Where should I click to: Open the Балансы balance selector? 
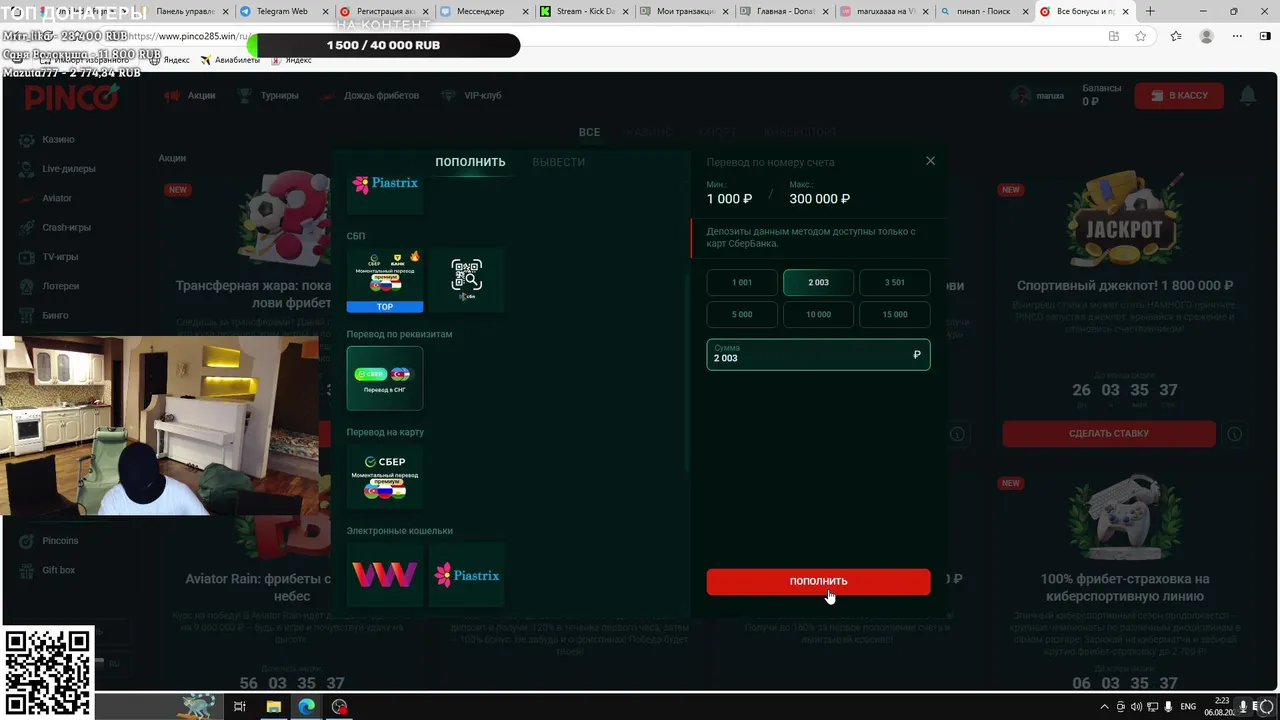1102,95
